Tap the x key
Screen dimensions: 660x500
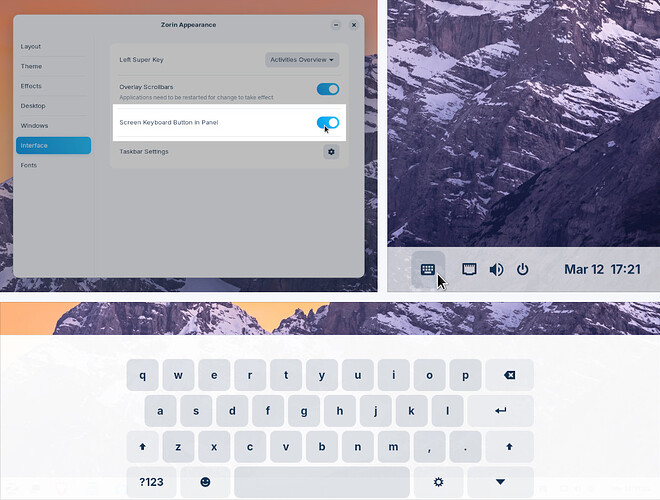(x=214, y=447)
